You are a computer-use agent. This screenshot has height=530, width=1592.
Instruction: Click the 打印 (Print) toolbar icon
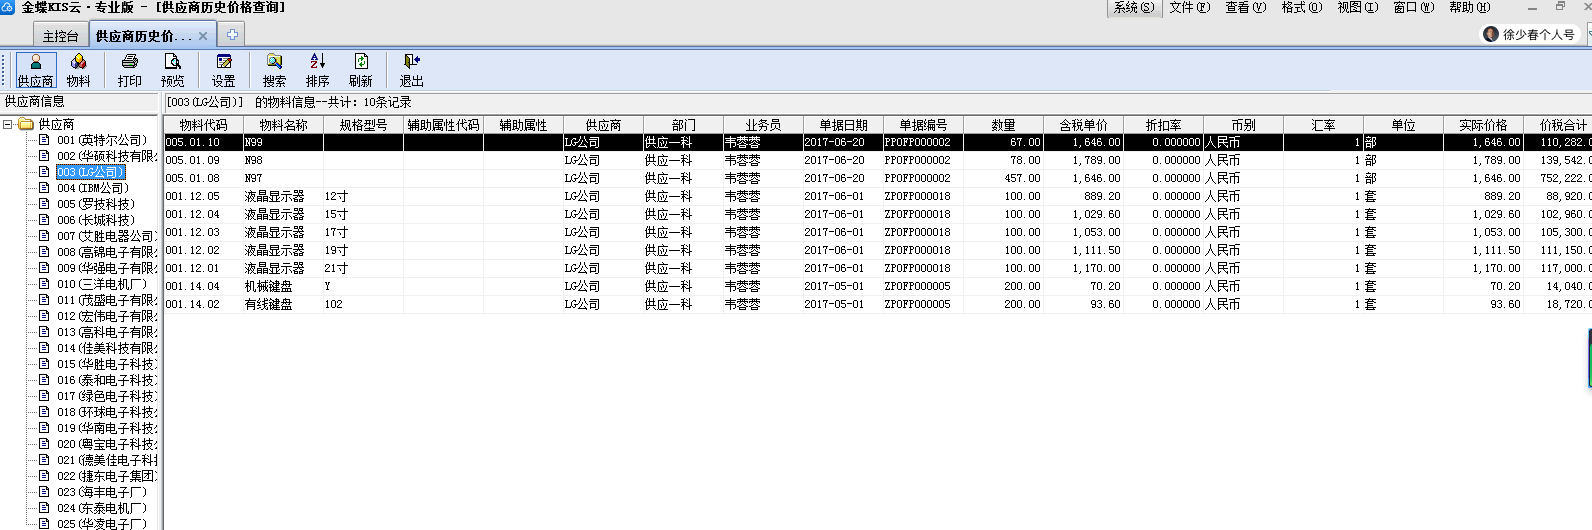[x=130, y=70]
